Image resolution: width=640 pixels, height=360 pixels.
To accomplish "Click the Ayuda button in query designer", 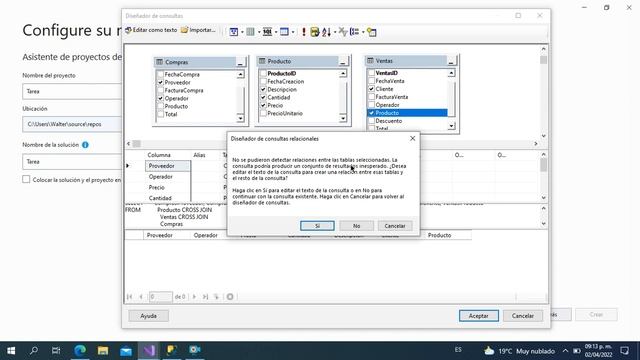I will point(149,316).
